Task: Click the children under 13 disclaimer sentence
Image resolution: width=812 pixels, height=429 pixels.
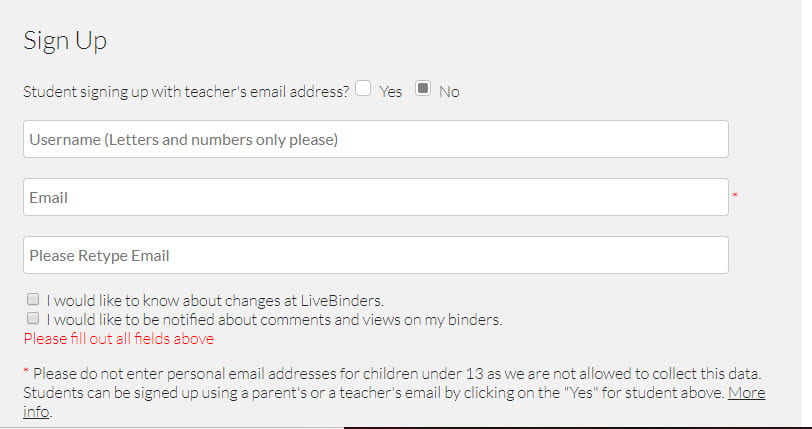Action: 400,373
